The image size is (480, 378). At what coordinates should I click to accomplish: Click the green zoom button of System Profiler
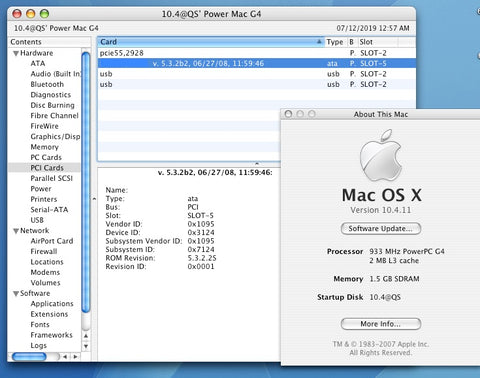(44, 14)
